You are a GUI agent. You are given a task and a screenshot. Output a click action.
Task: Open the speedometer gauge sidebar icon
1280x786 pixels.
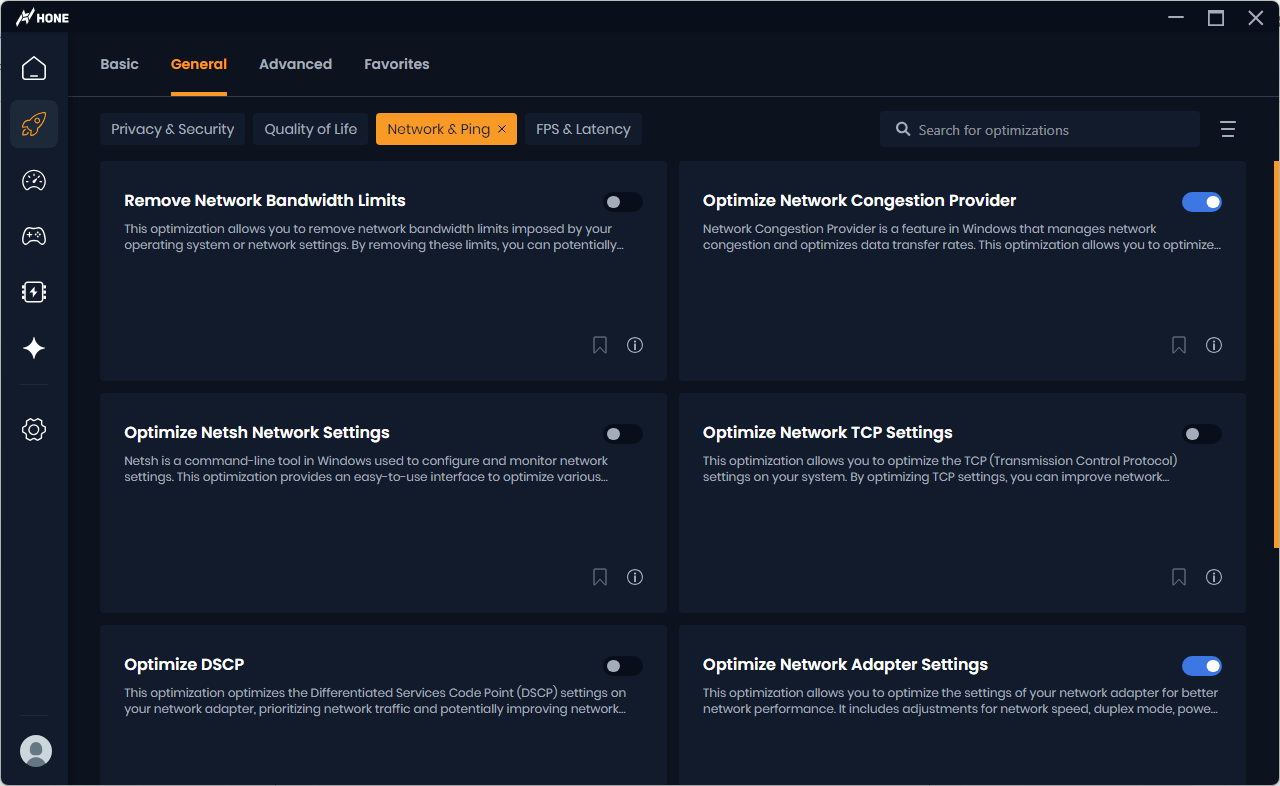pyautogui.click(x=34, y=181)
